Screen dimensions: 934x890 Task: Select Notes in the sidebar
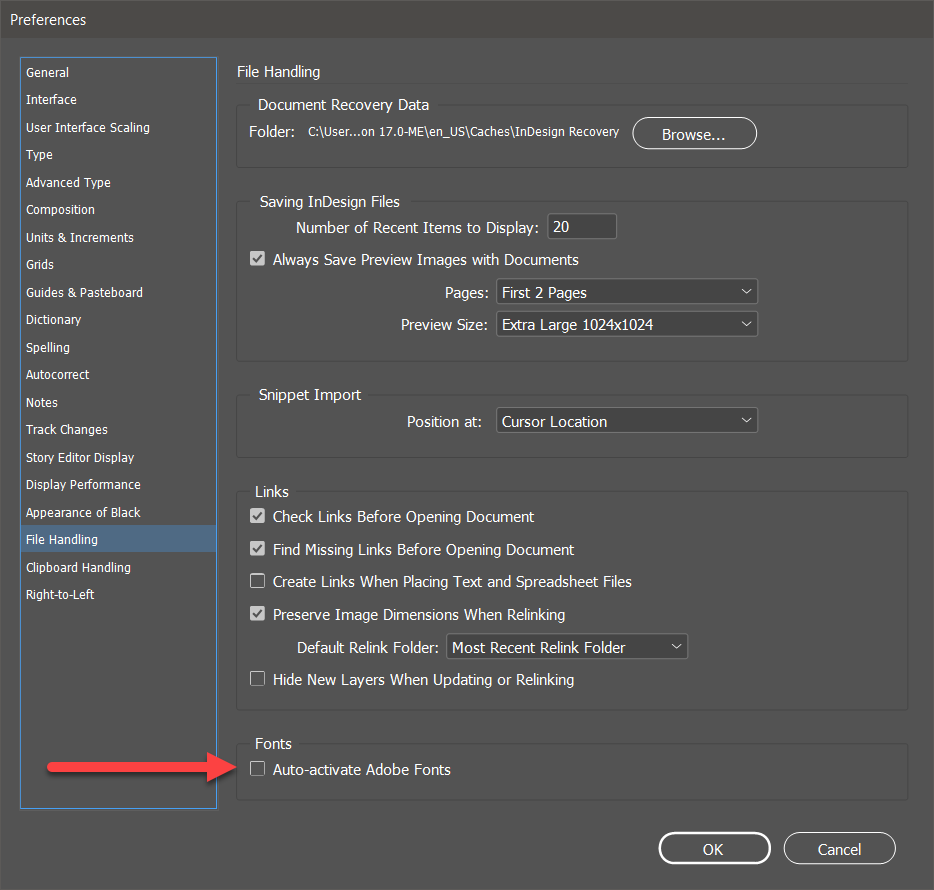(x=118, y=402)
